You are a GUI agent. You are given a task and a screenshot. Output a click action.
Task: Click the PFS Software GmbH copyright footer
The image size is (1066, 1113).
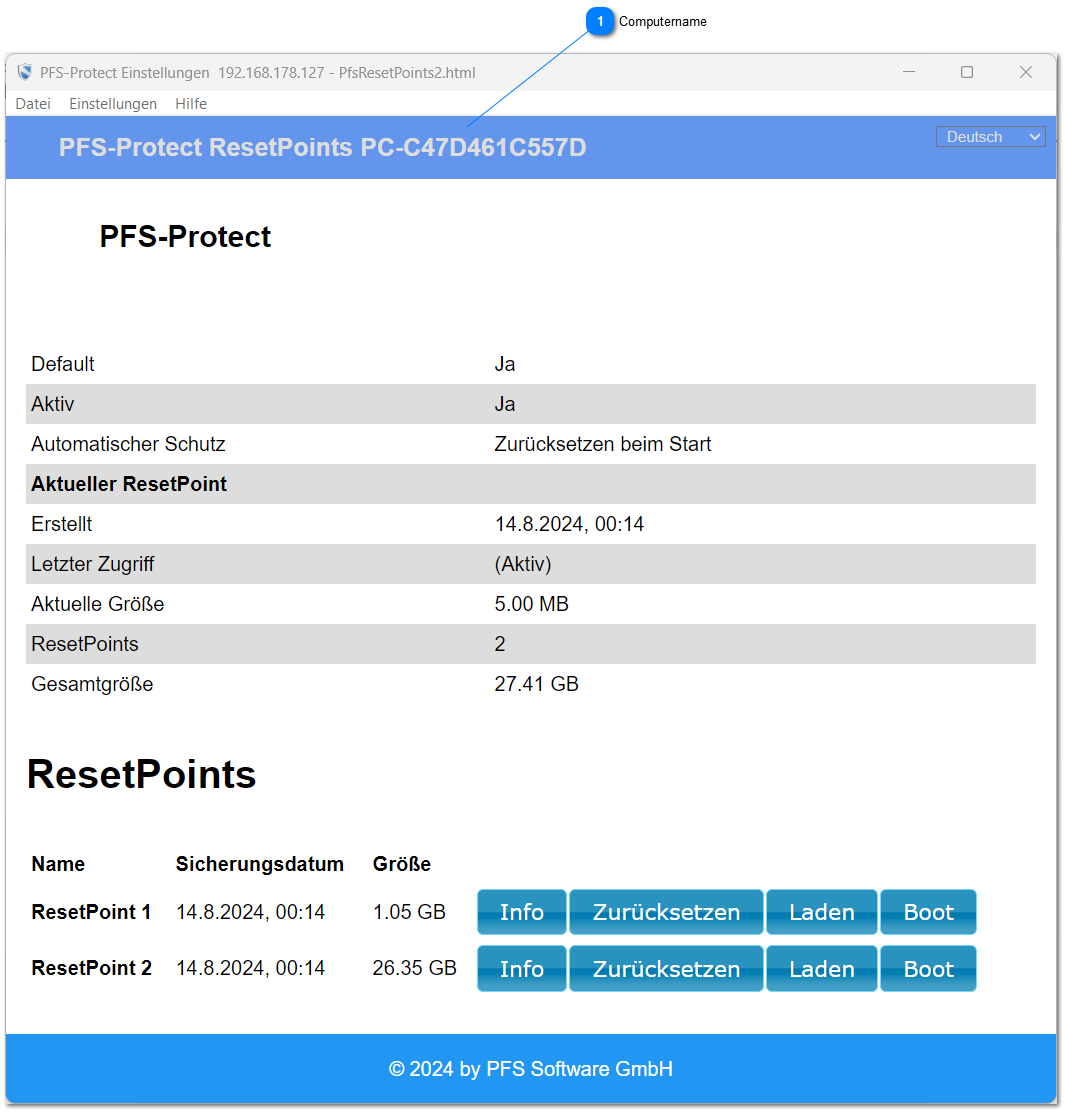pos(531,1069)
